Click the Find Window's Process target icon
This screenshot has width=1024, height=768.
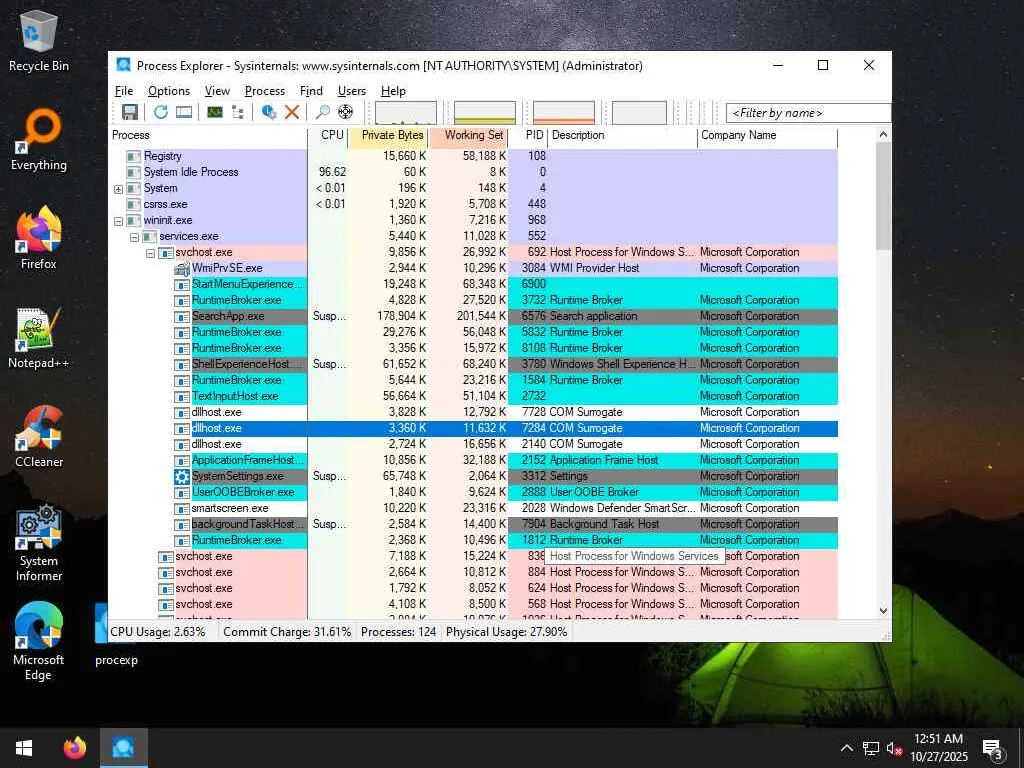click(345, 112)
